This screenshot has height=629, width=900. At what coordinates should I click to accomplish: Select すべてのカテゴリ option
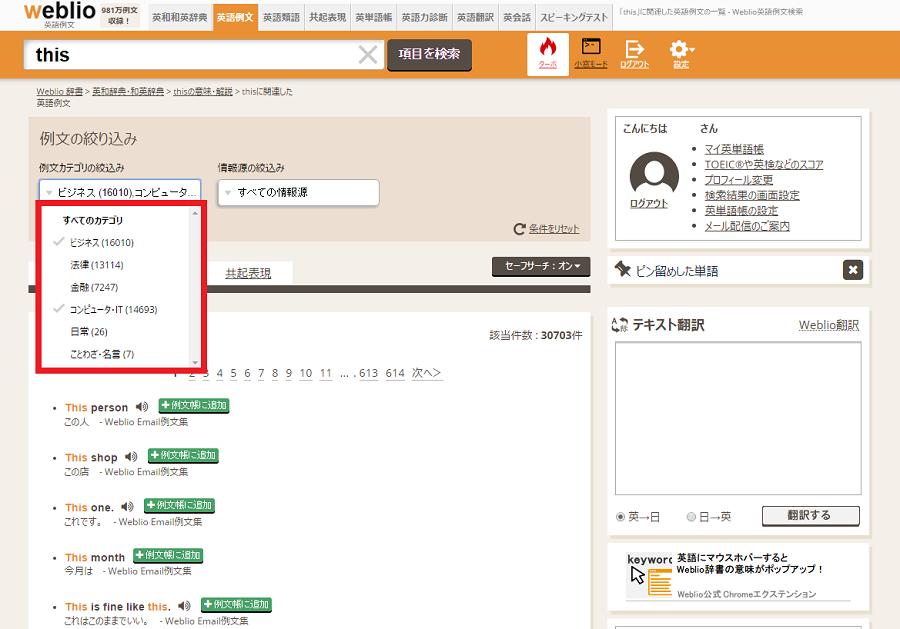pyautogui.click(x=93, y=220)
